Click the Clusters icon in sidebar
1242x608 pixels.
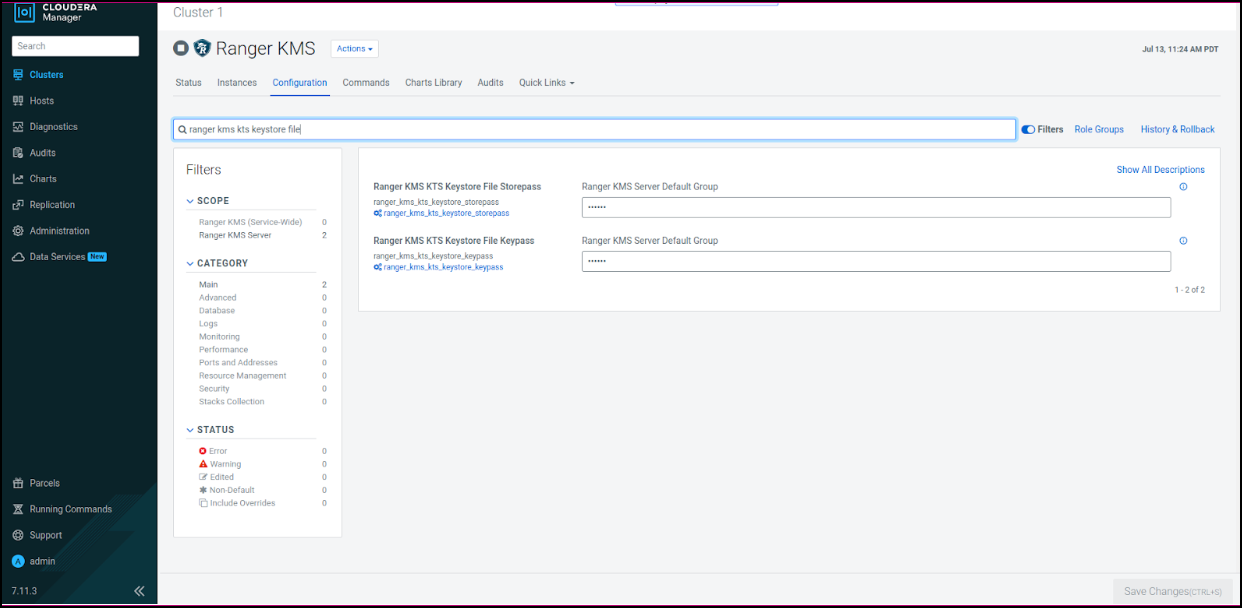(18, 75)
